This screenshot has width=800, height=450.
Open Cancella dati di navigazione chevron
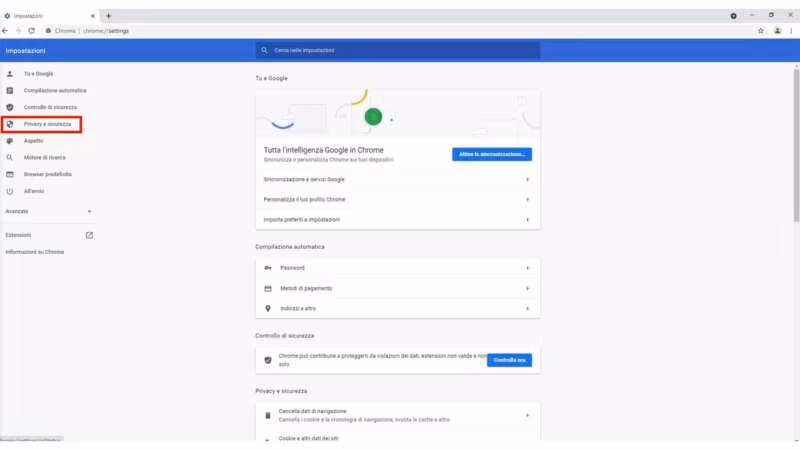(528, 415)
